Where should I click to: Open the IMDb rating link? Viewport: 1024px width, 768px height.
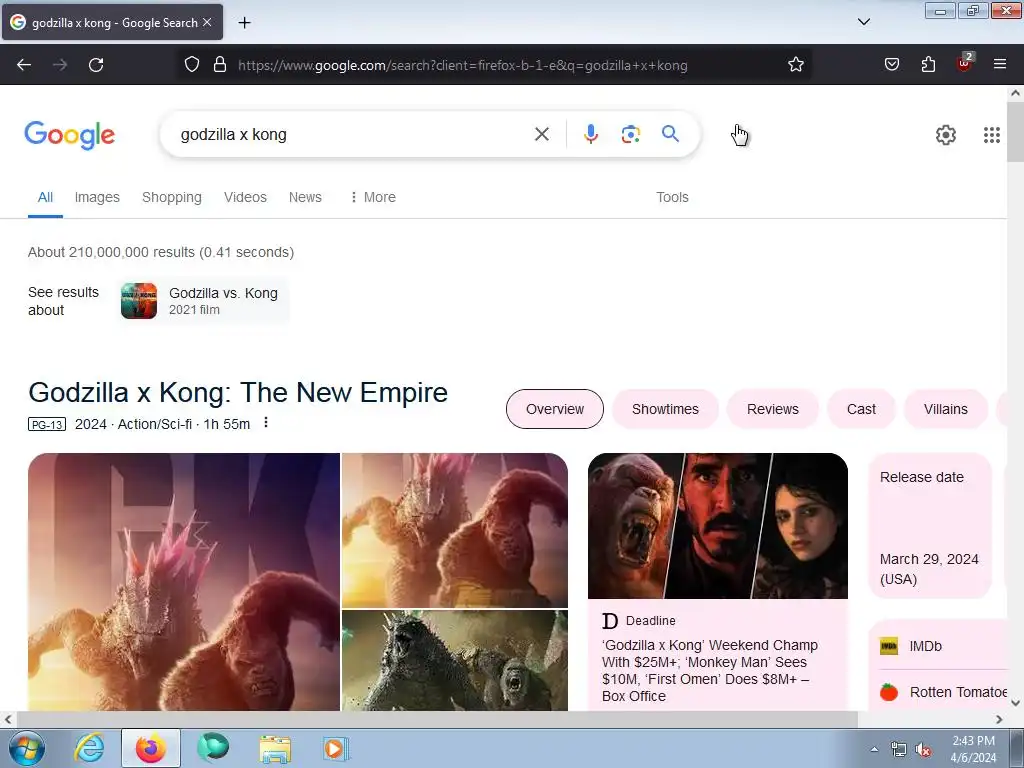point(925,646)
